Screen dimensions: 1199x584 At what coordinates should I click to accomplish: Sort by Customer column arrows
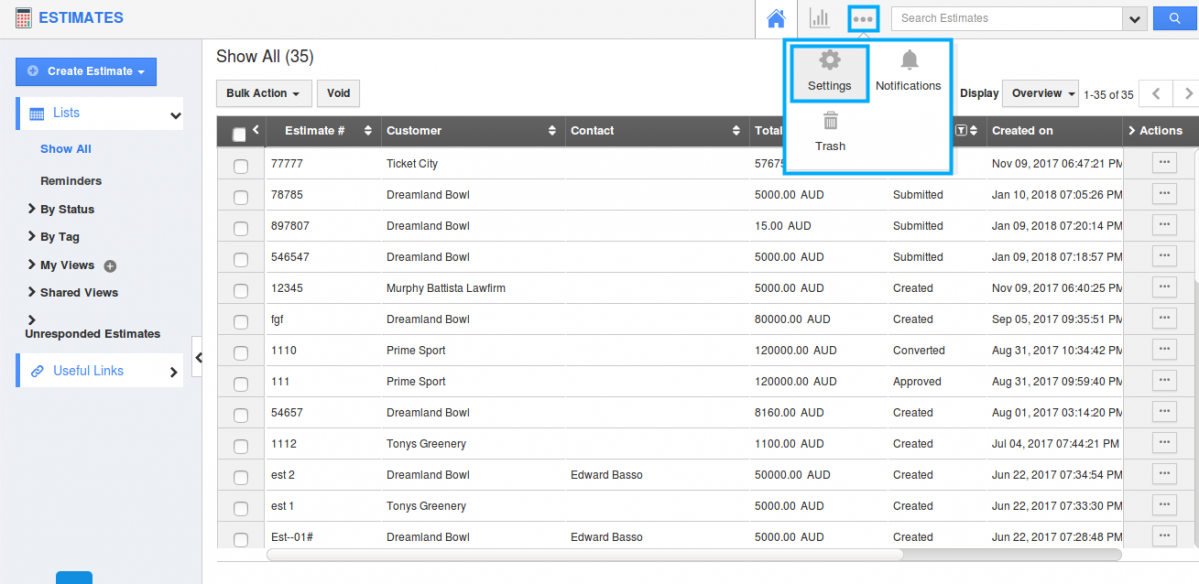(x=552, y=131)
